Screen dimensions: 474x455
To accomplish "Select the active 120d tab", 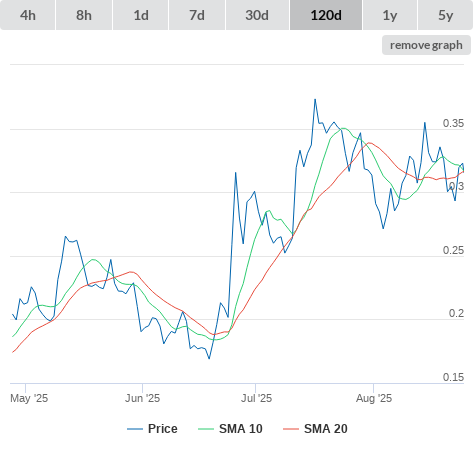I will coord(326,15).
